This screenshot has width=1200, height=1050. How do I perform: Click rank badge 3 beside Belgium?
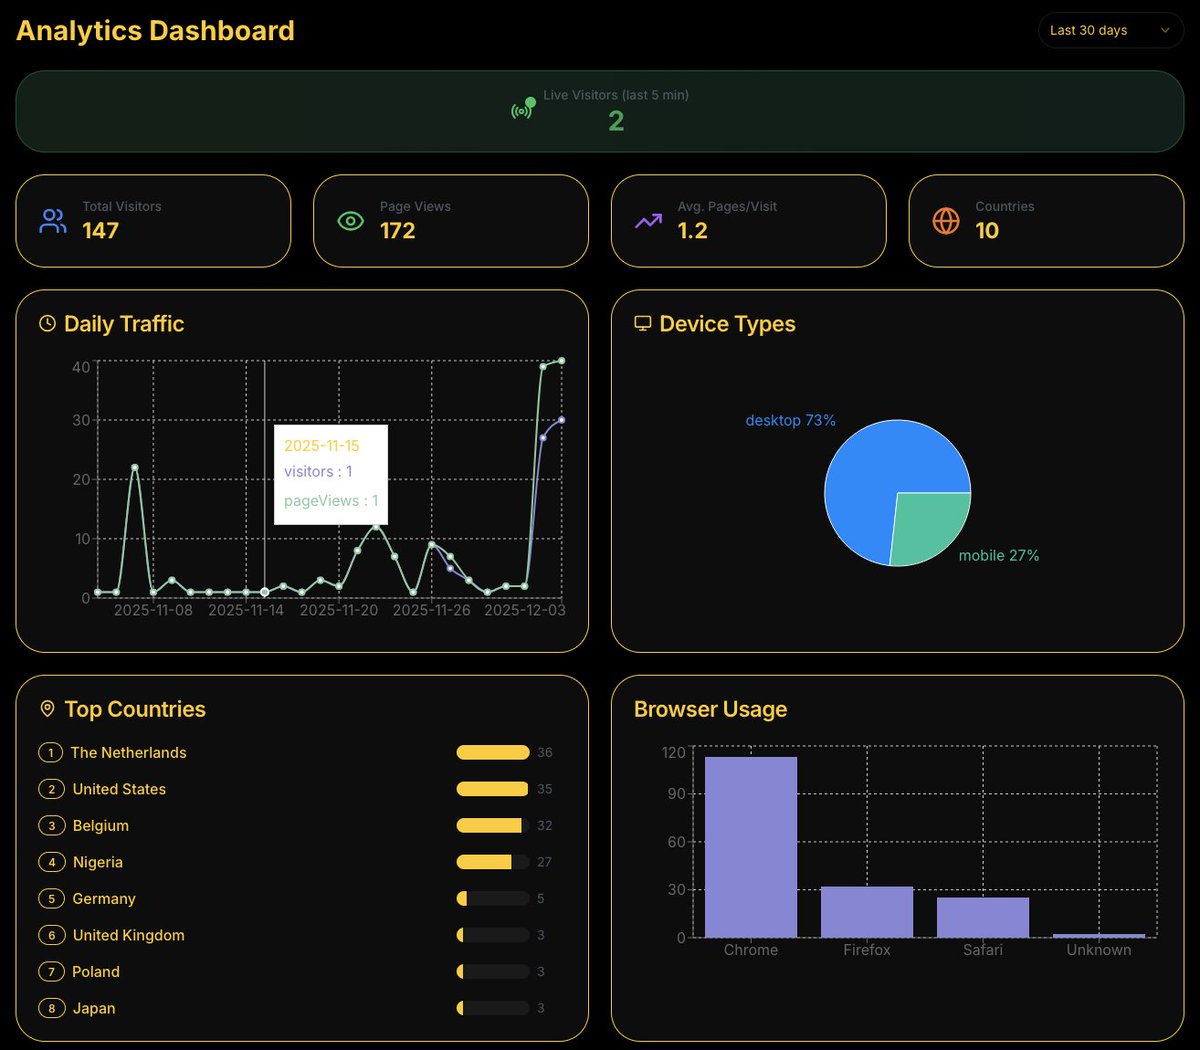(51, 826)
